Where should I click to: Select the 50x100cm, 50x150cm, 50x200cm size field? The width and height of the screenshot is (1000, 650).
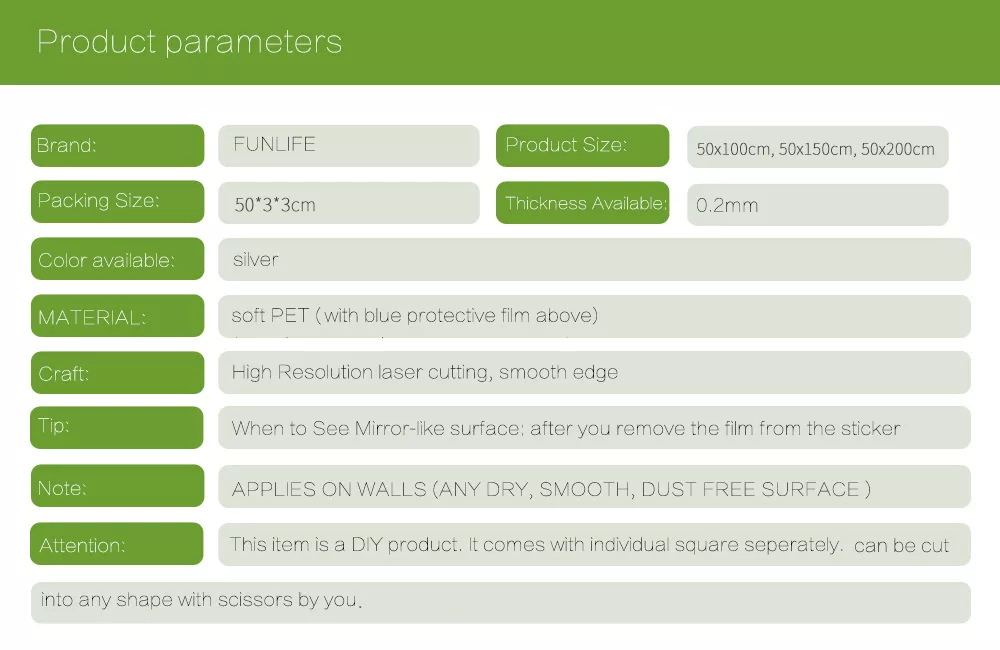(x=817, y=148)
